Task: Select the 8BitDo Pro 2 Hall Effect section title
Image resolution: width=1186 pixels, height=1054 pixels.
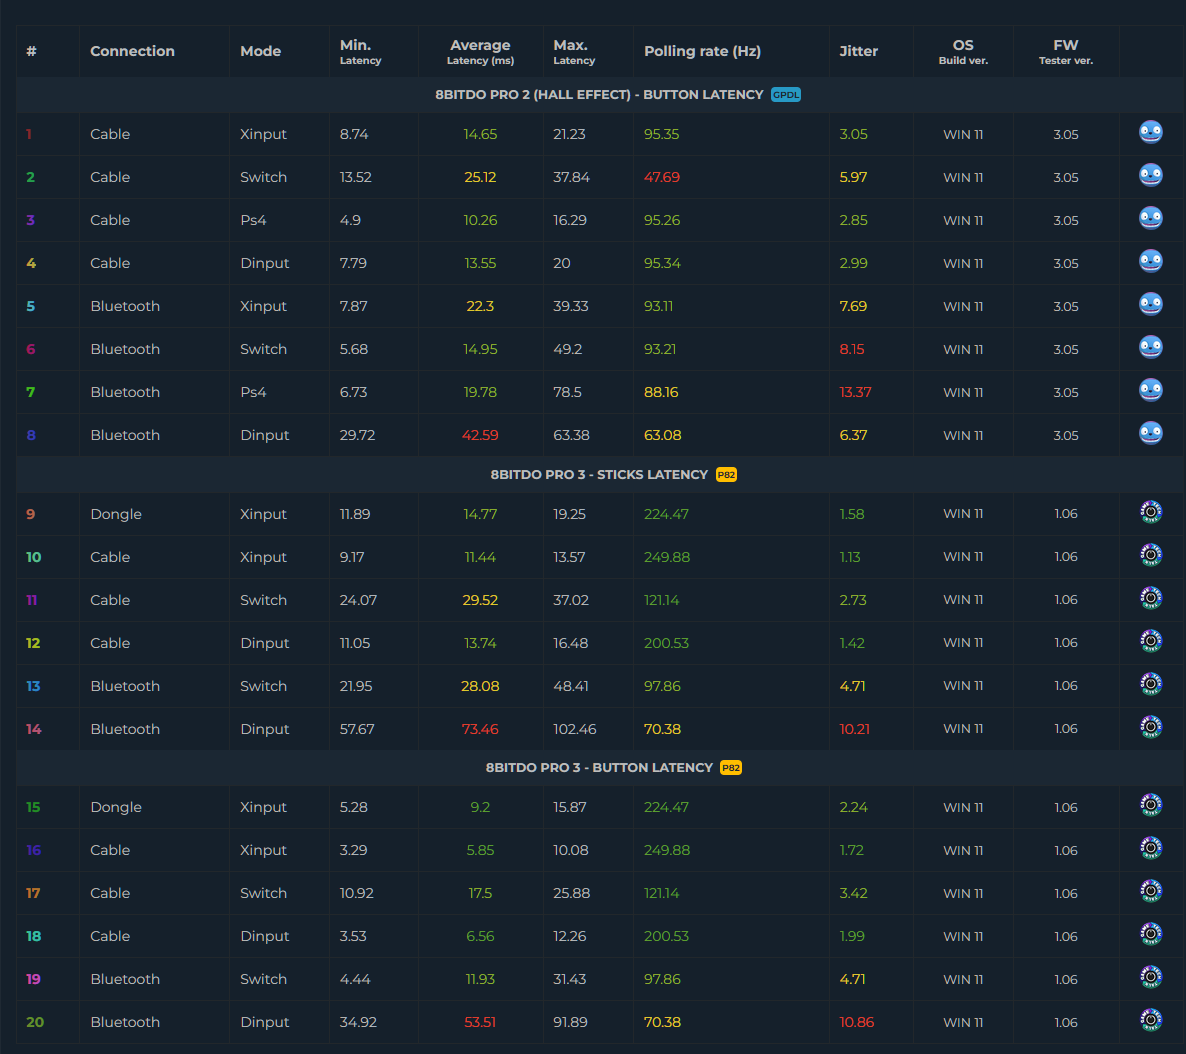Action: point(599,95)
